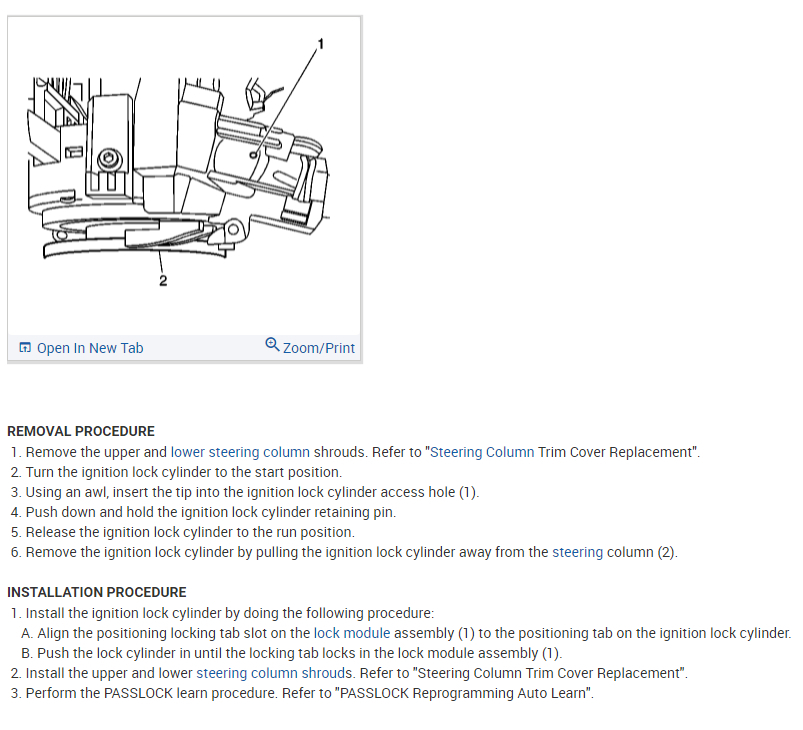Click the 'Push down and hold' retaining pin step

coord(210,512)
